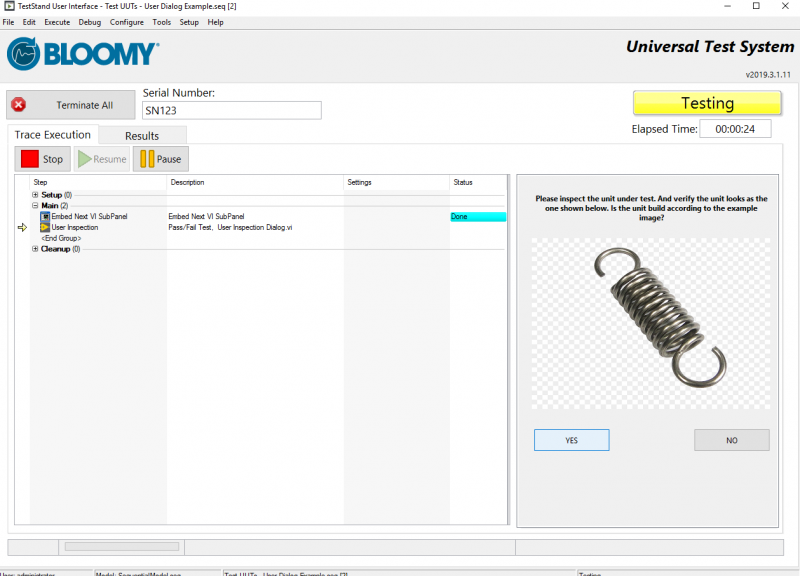Viewport: 800px width, 576px height.
Task: Minimize the TestStand window
Action: [x=728, y=6]
